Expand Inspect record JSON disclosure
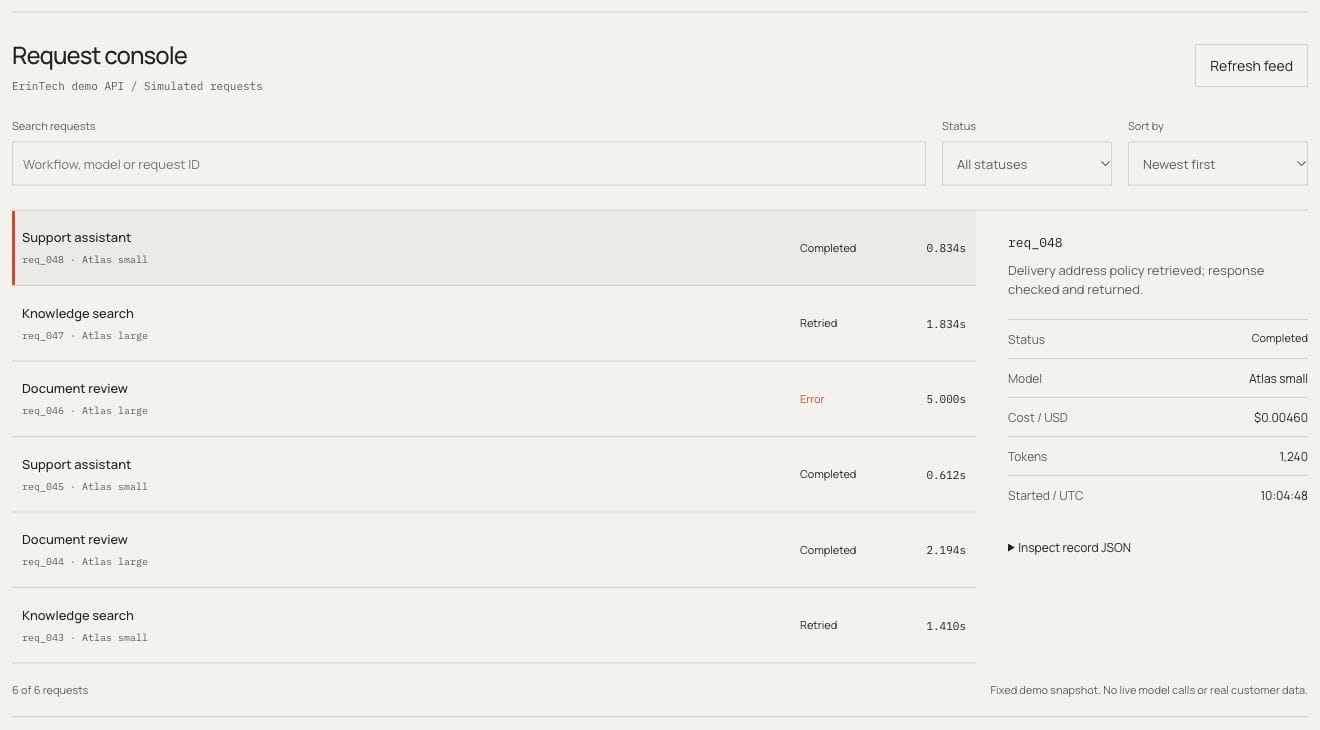Viewport: 1320px width, 730px height. [1070, 548]
